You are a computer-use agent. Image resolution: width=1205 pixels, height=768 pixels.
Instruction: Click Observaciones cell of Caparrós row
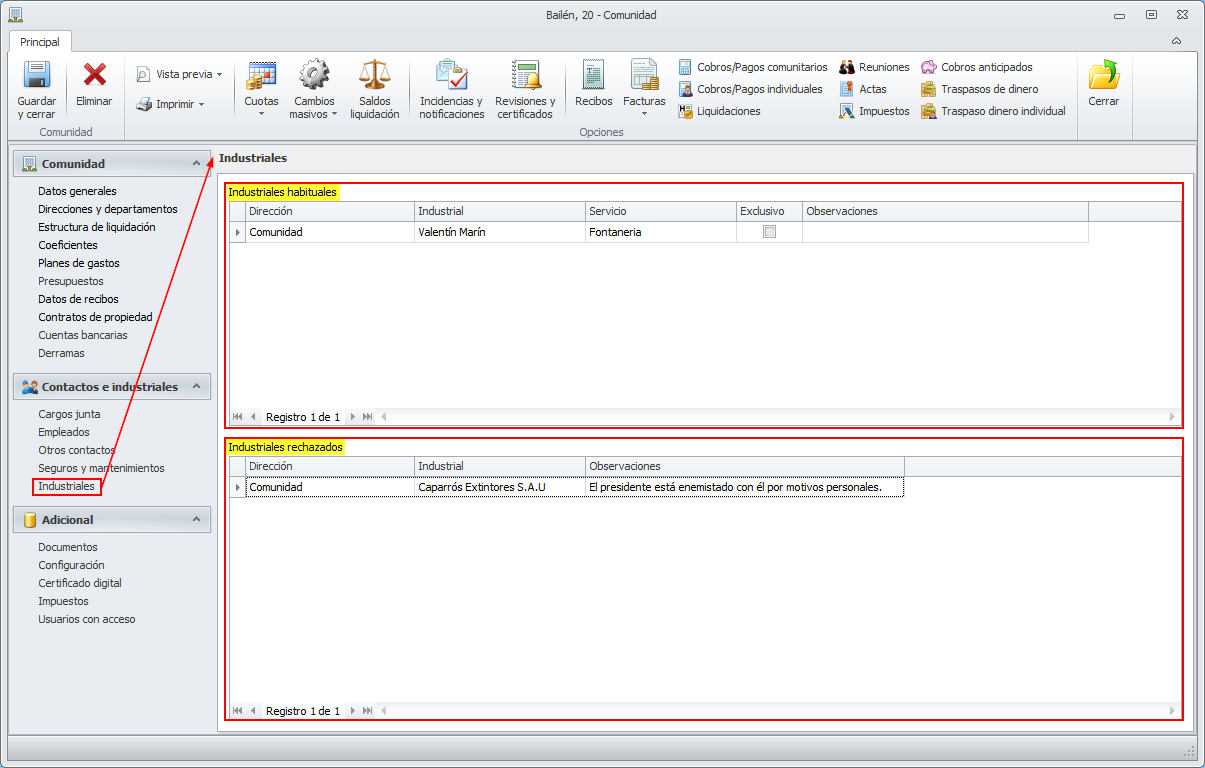[745, 487]
